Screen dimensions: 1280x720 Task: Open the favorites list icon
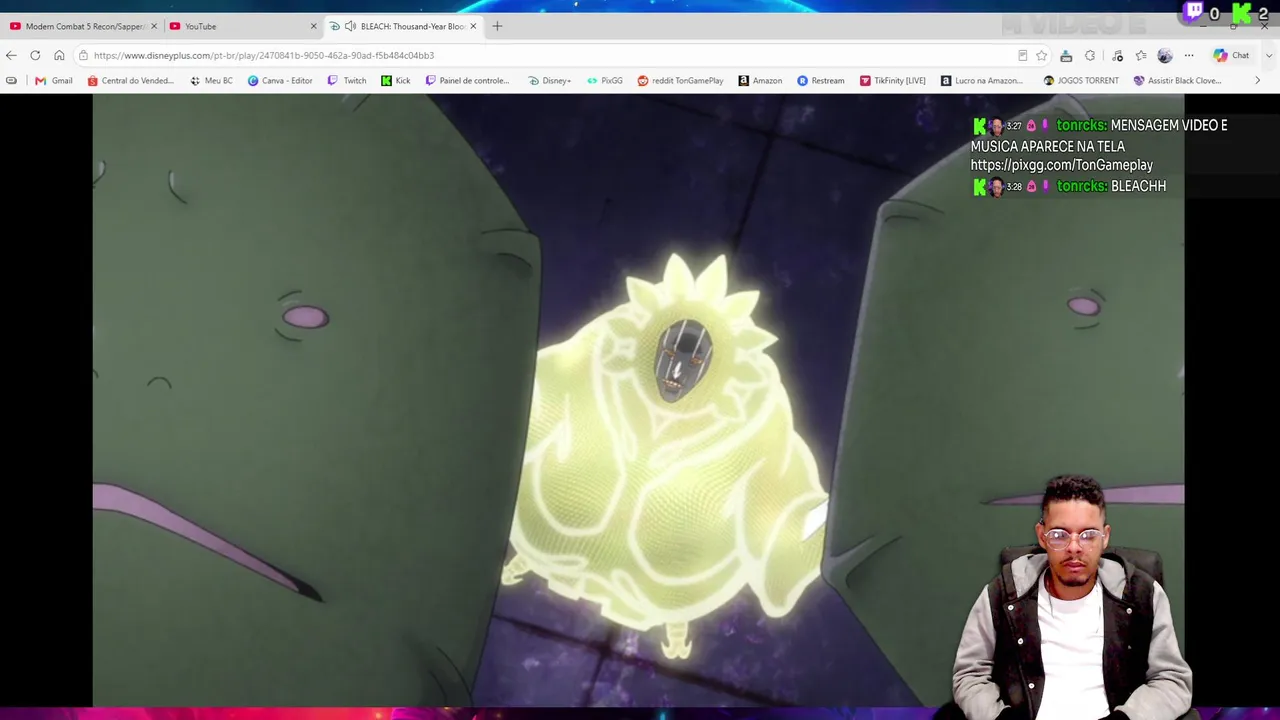pyautogui.click(x=1141, y=55)
